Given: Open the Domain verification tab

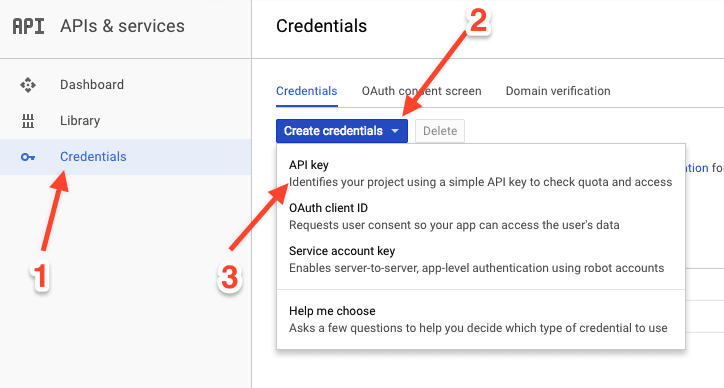Looking at the screenshot, I should [558, 91].
